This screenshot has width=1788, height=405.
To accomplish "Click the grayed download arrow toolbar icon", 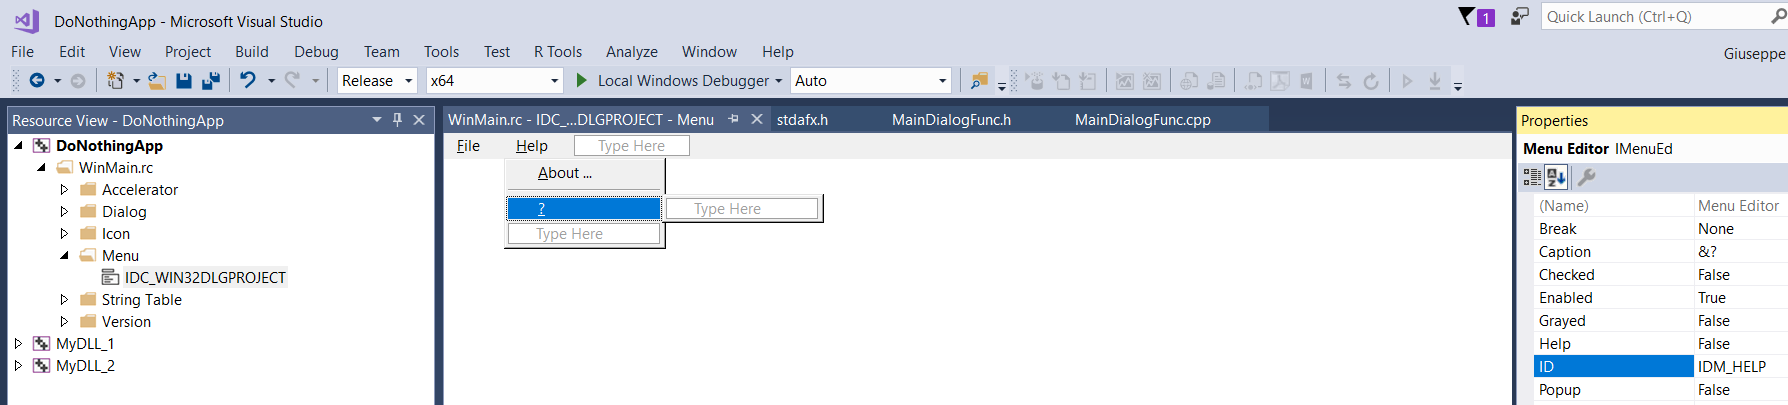I will pyautogui.click(x=1435, y=80).
